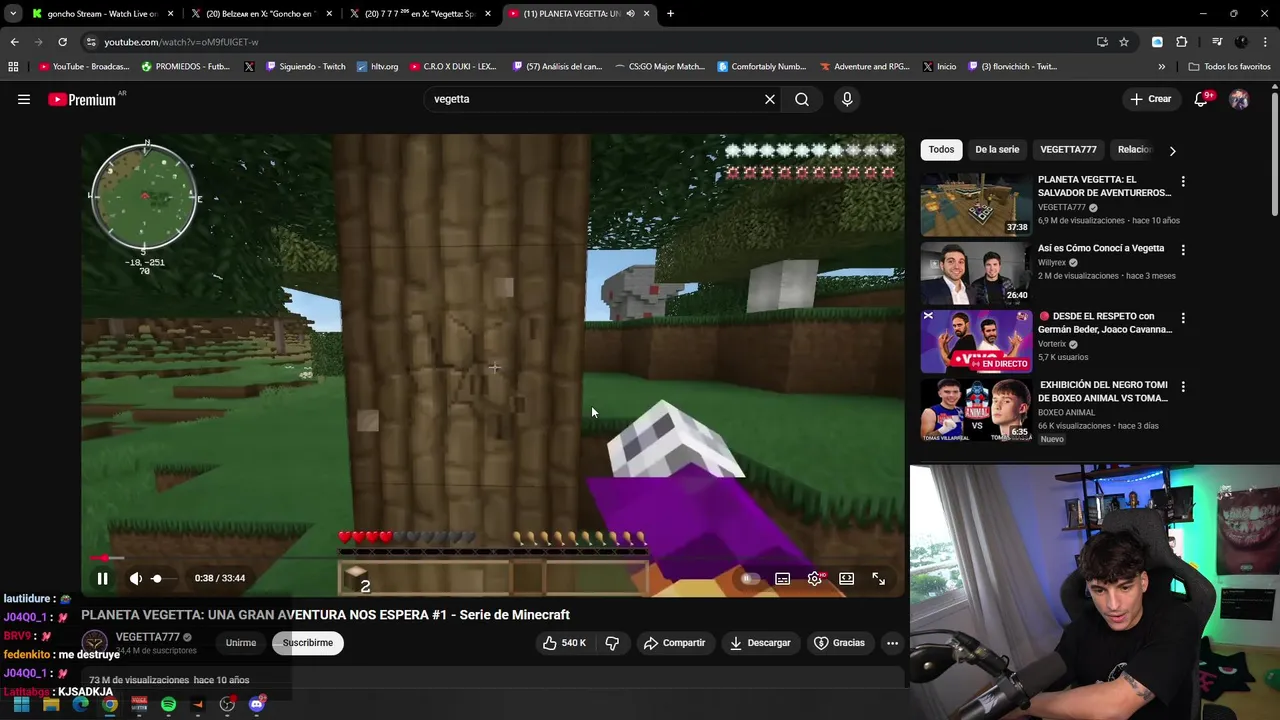Bookmark this page with the star icon
The width and height of the screenshot is (1280, 720).
click(1124, 42)
